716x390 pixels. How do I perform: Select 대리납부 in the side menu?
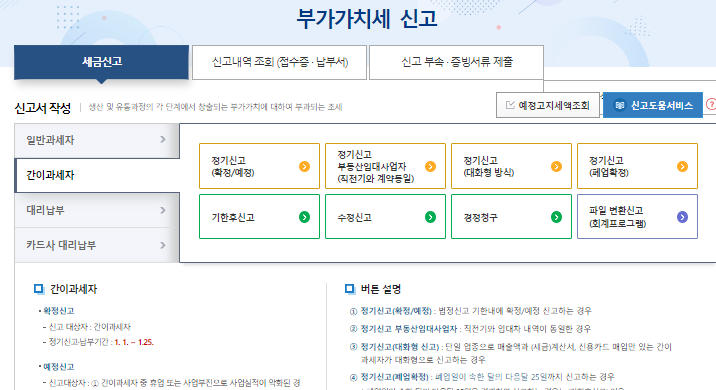[x=97, y=210]
